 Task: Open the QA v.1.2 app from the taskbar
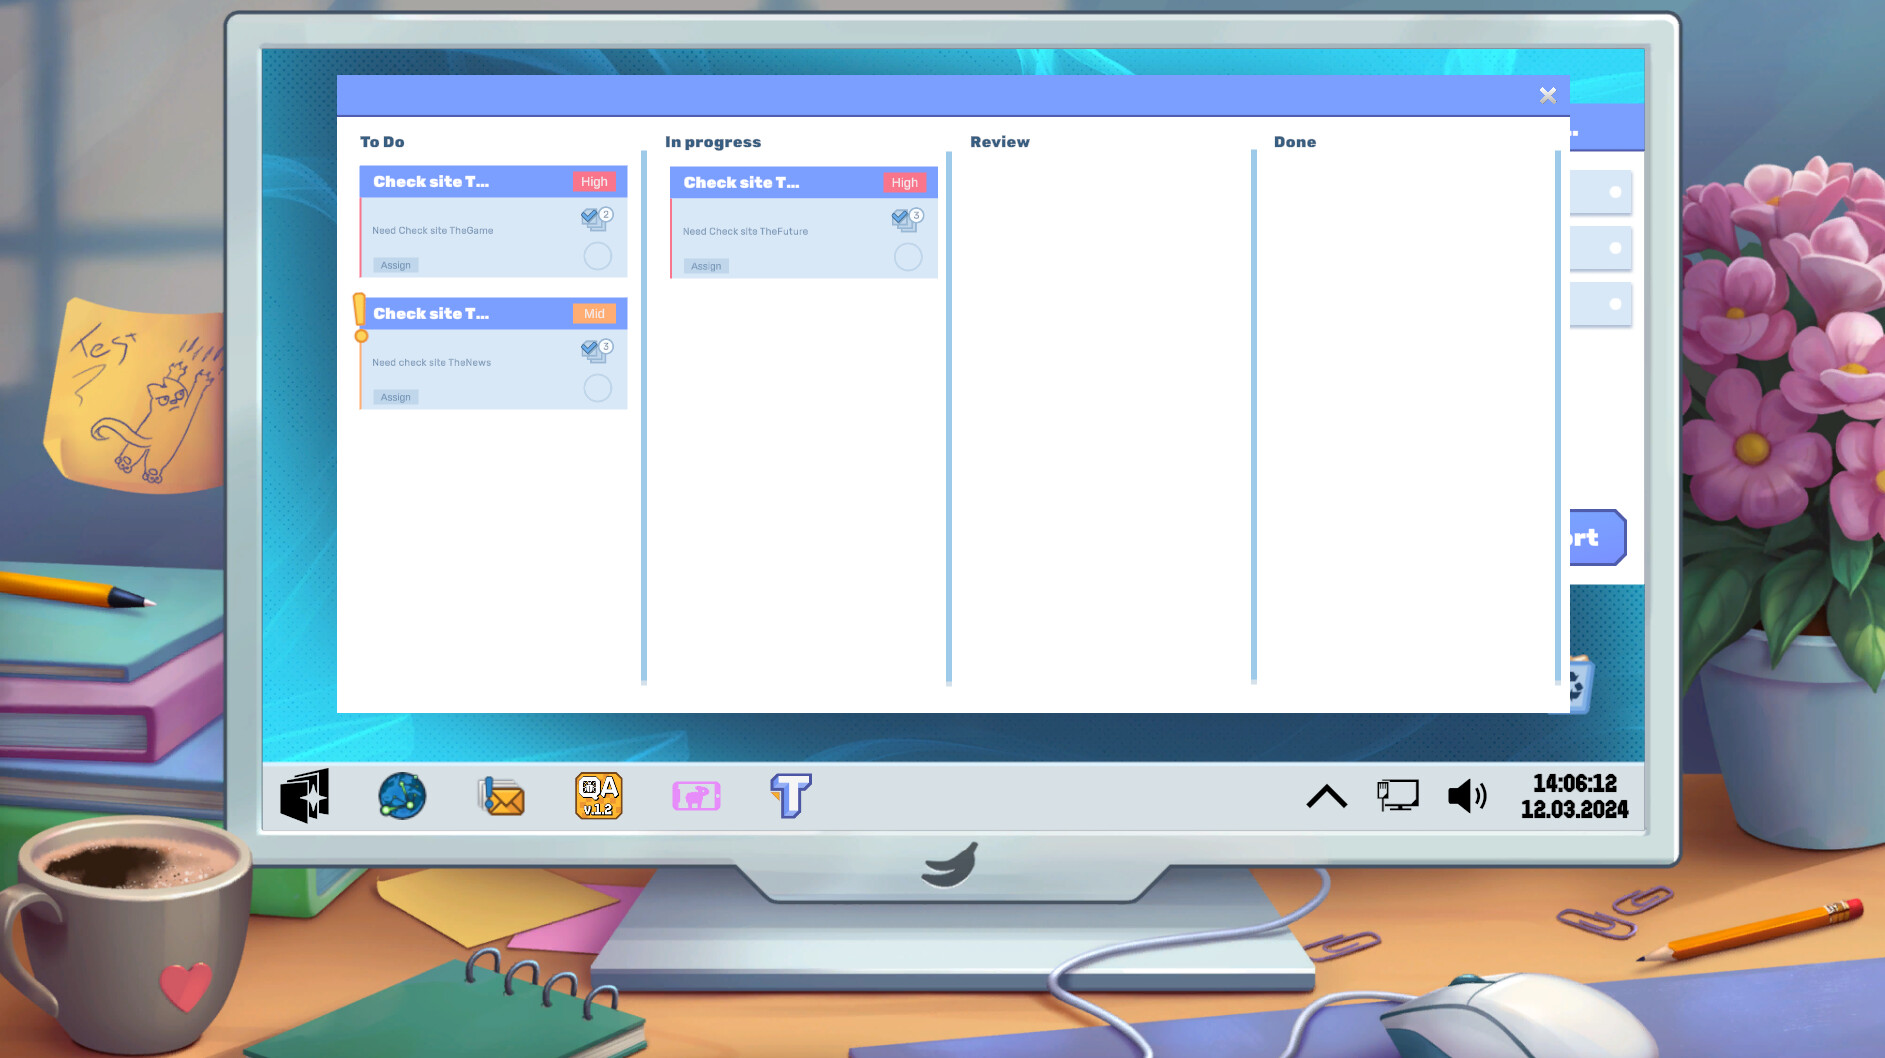598,795
